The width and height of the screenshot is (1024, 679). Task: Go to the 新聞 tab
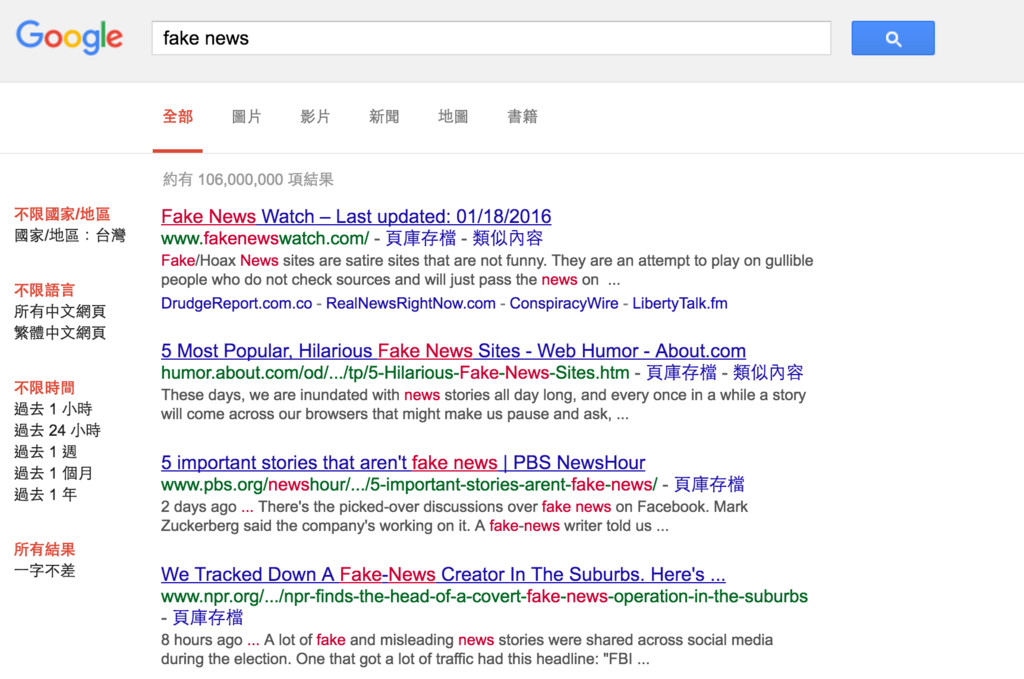click(x=384, y=117)
